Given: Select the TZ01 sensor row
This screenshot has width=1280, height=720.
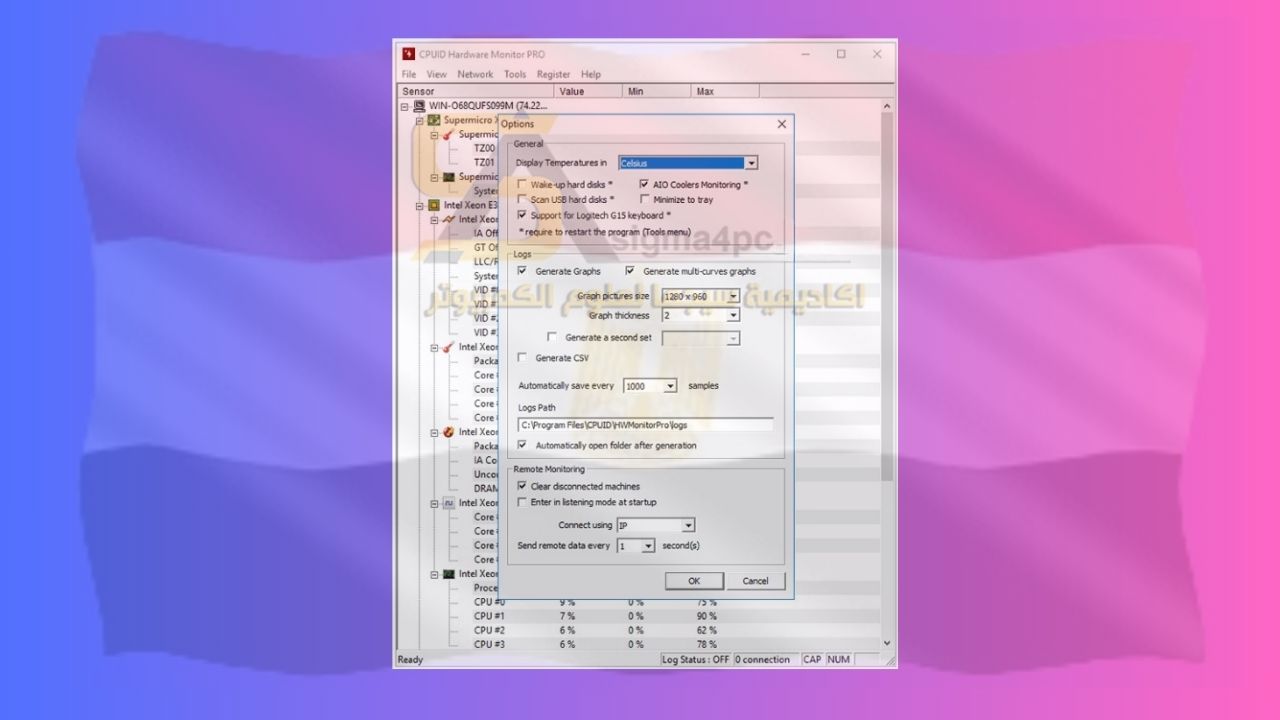Looking at the screenshot, I should pos(484,162).
